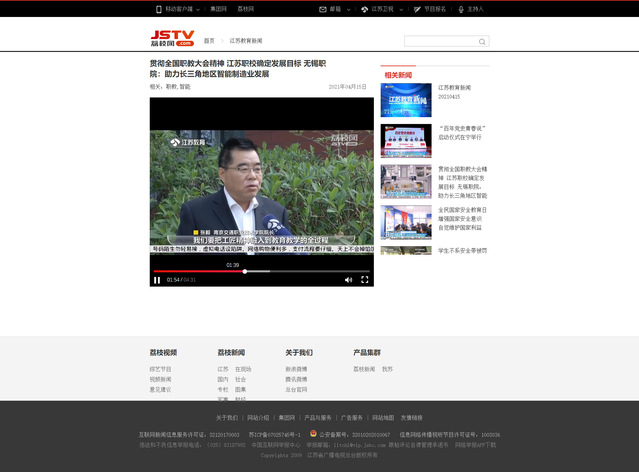This screenshot has height=472, width=639.
Task: Open the 网站地图 footer link
Action: coord(382,417)
